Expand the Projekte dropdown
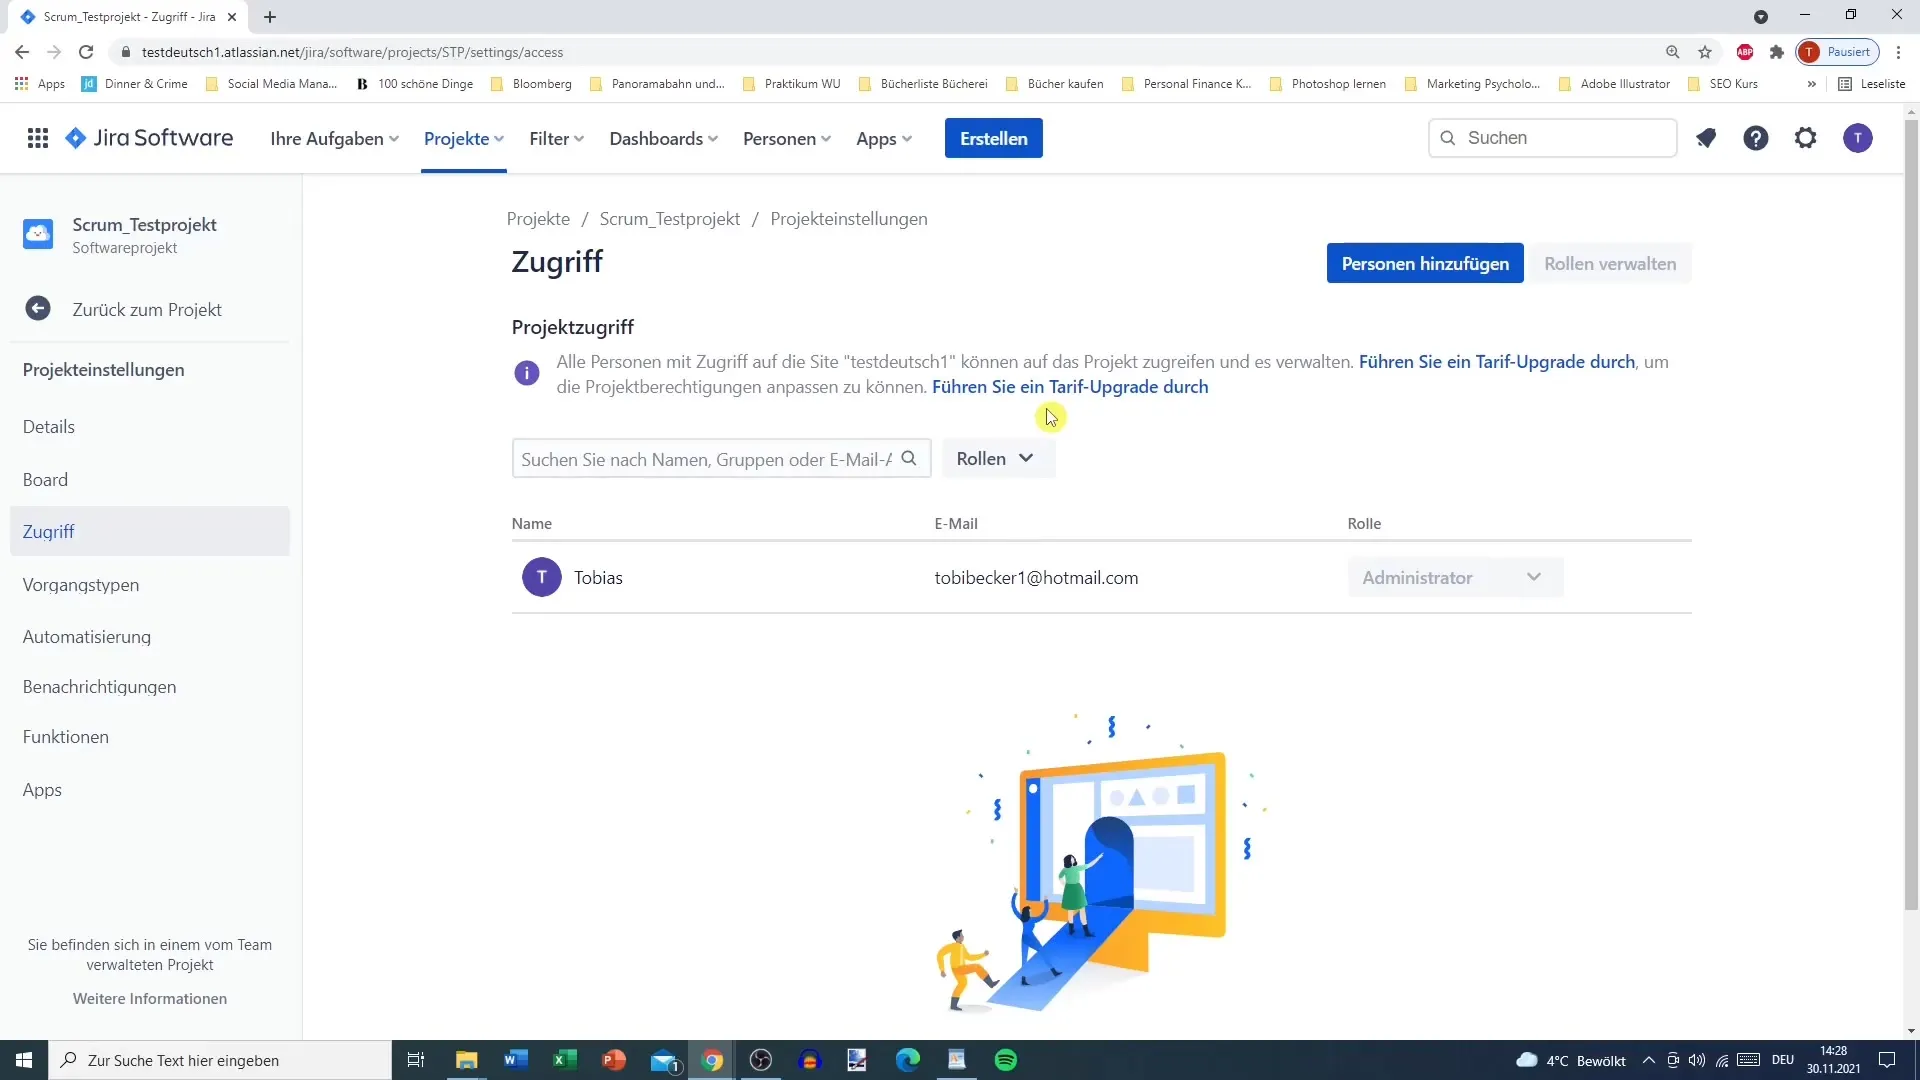Viewport: 1920px width, 1080px height. pos(463,139)
